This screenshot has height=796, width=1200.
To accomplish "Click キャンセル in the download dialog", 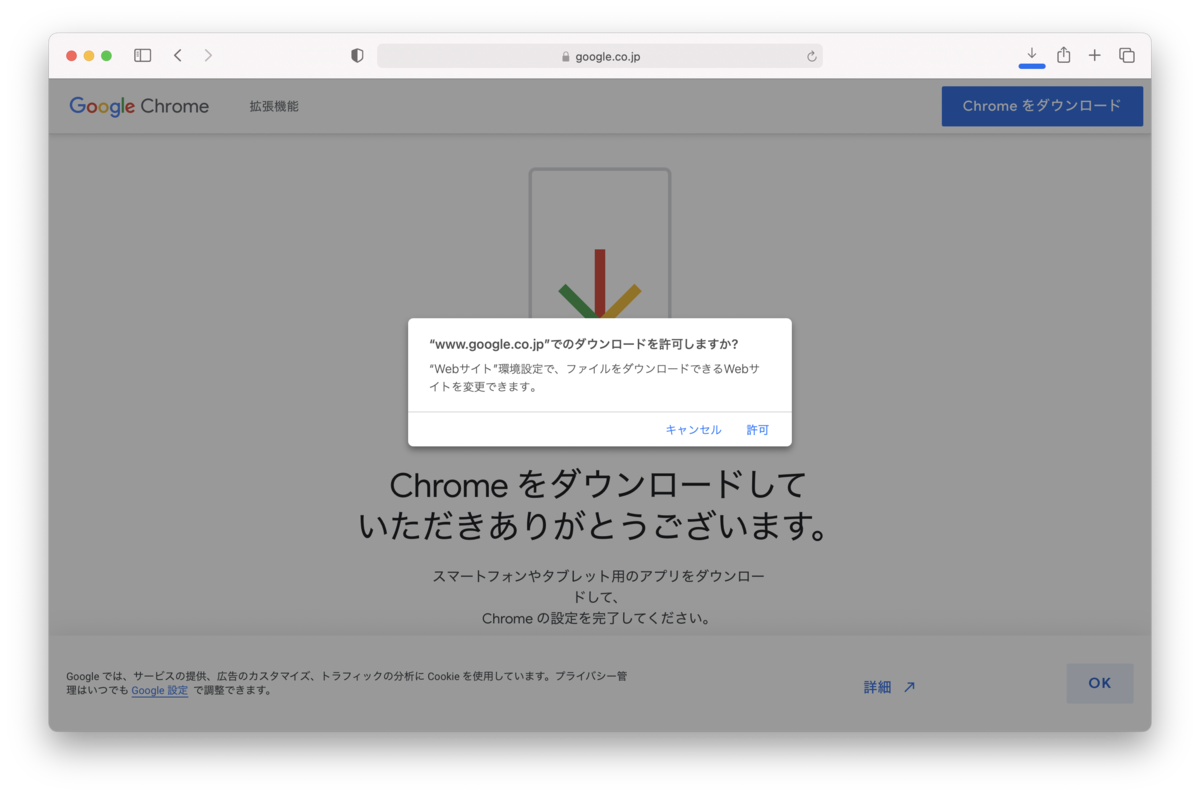I will click(693, 430).
